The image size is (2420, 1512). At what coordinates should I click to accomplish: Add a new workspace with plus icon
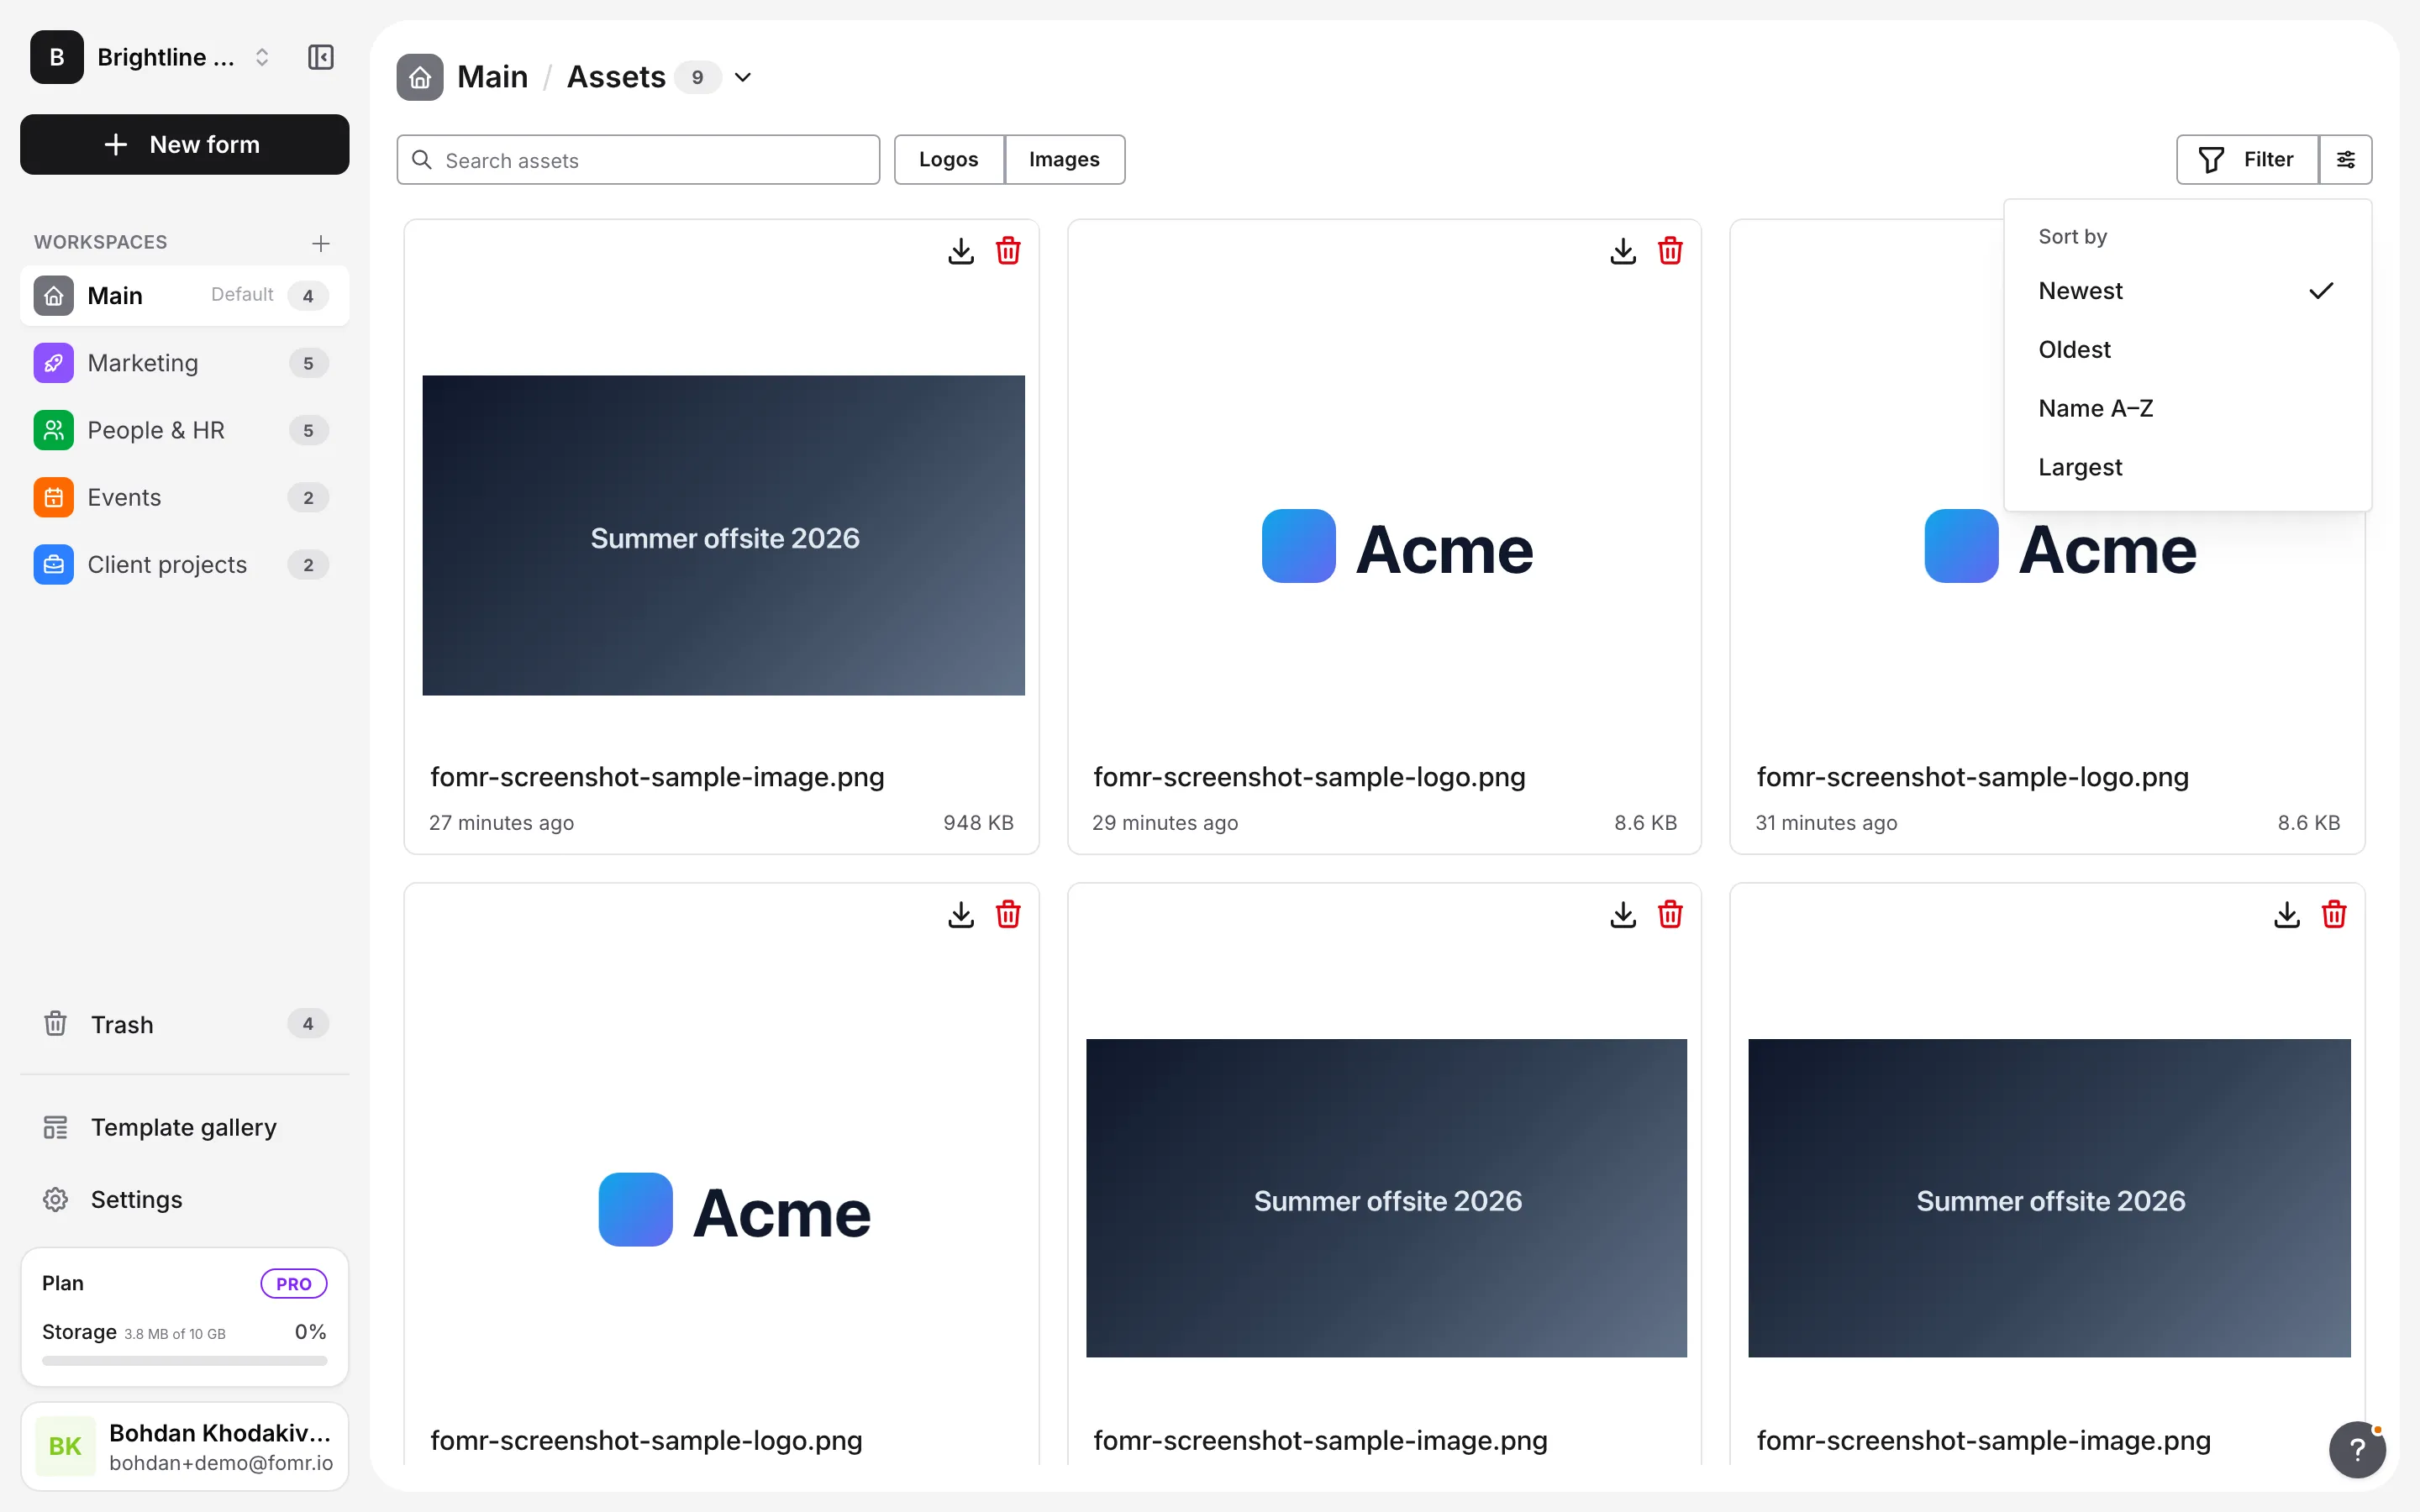[320, 243]
